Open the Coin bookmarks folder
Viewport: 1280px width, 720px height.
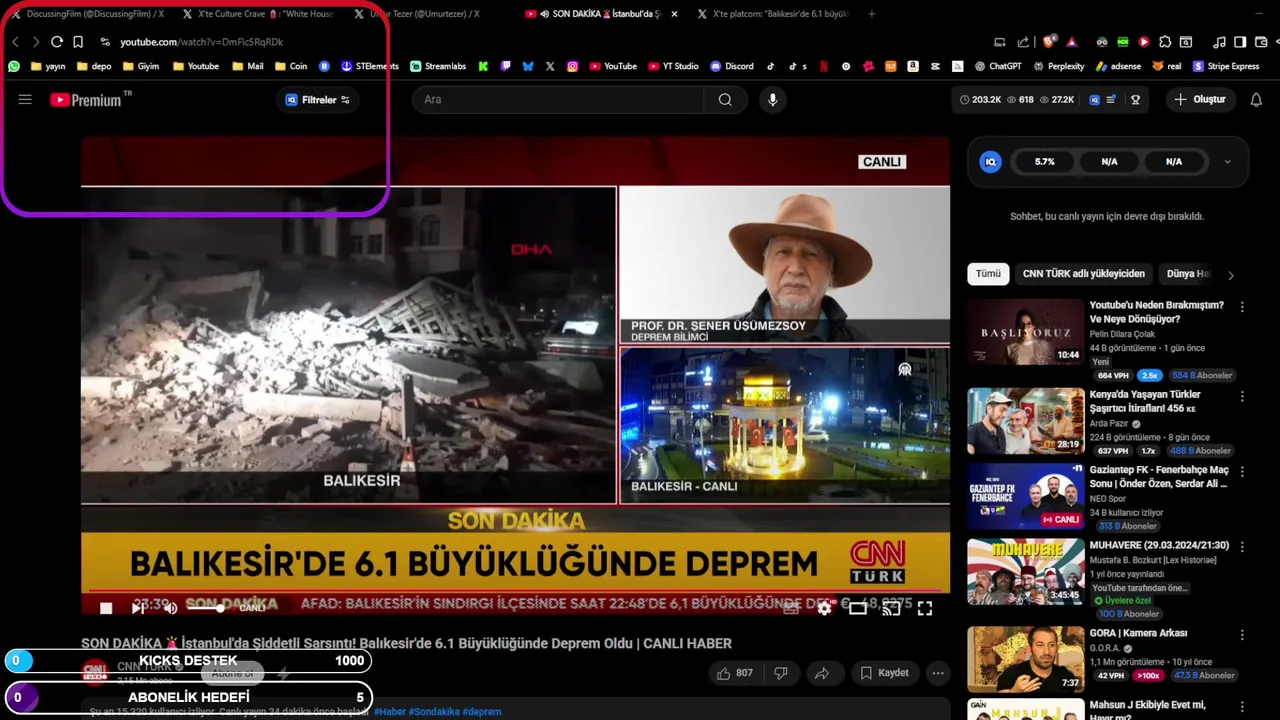click(290, 66)
